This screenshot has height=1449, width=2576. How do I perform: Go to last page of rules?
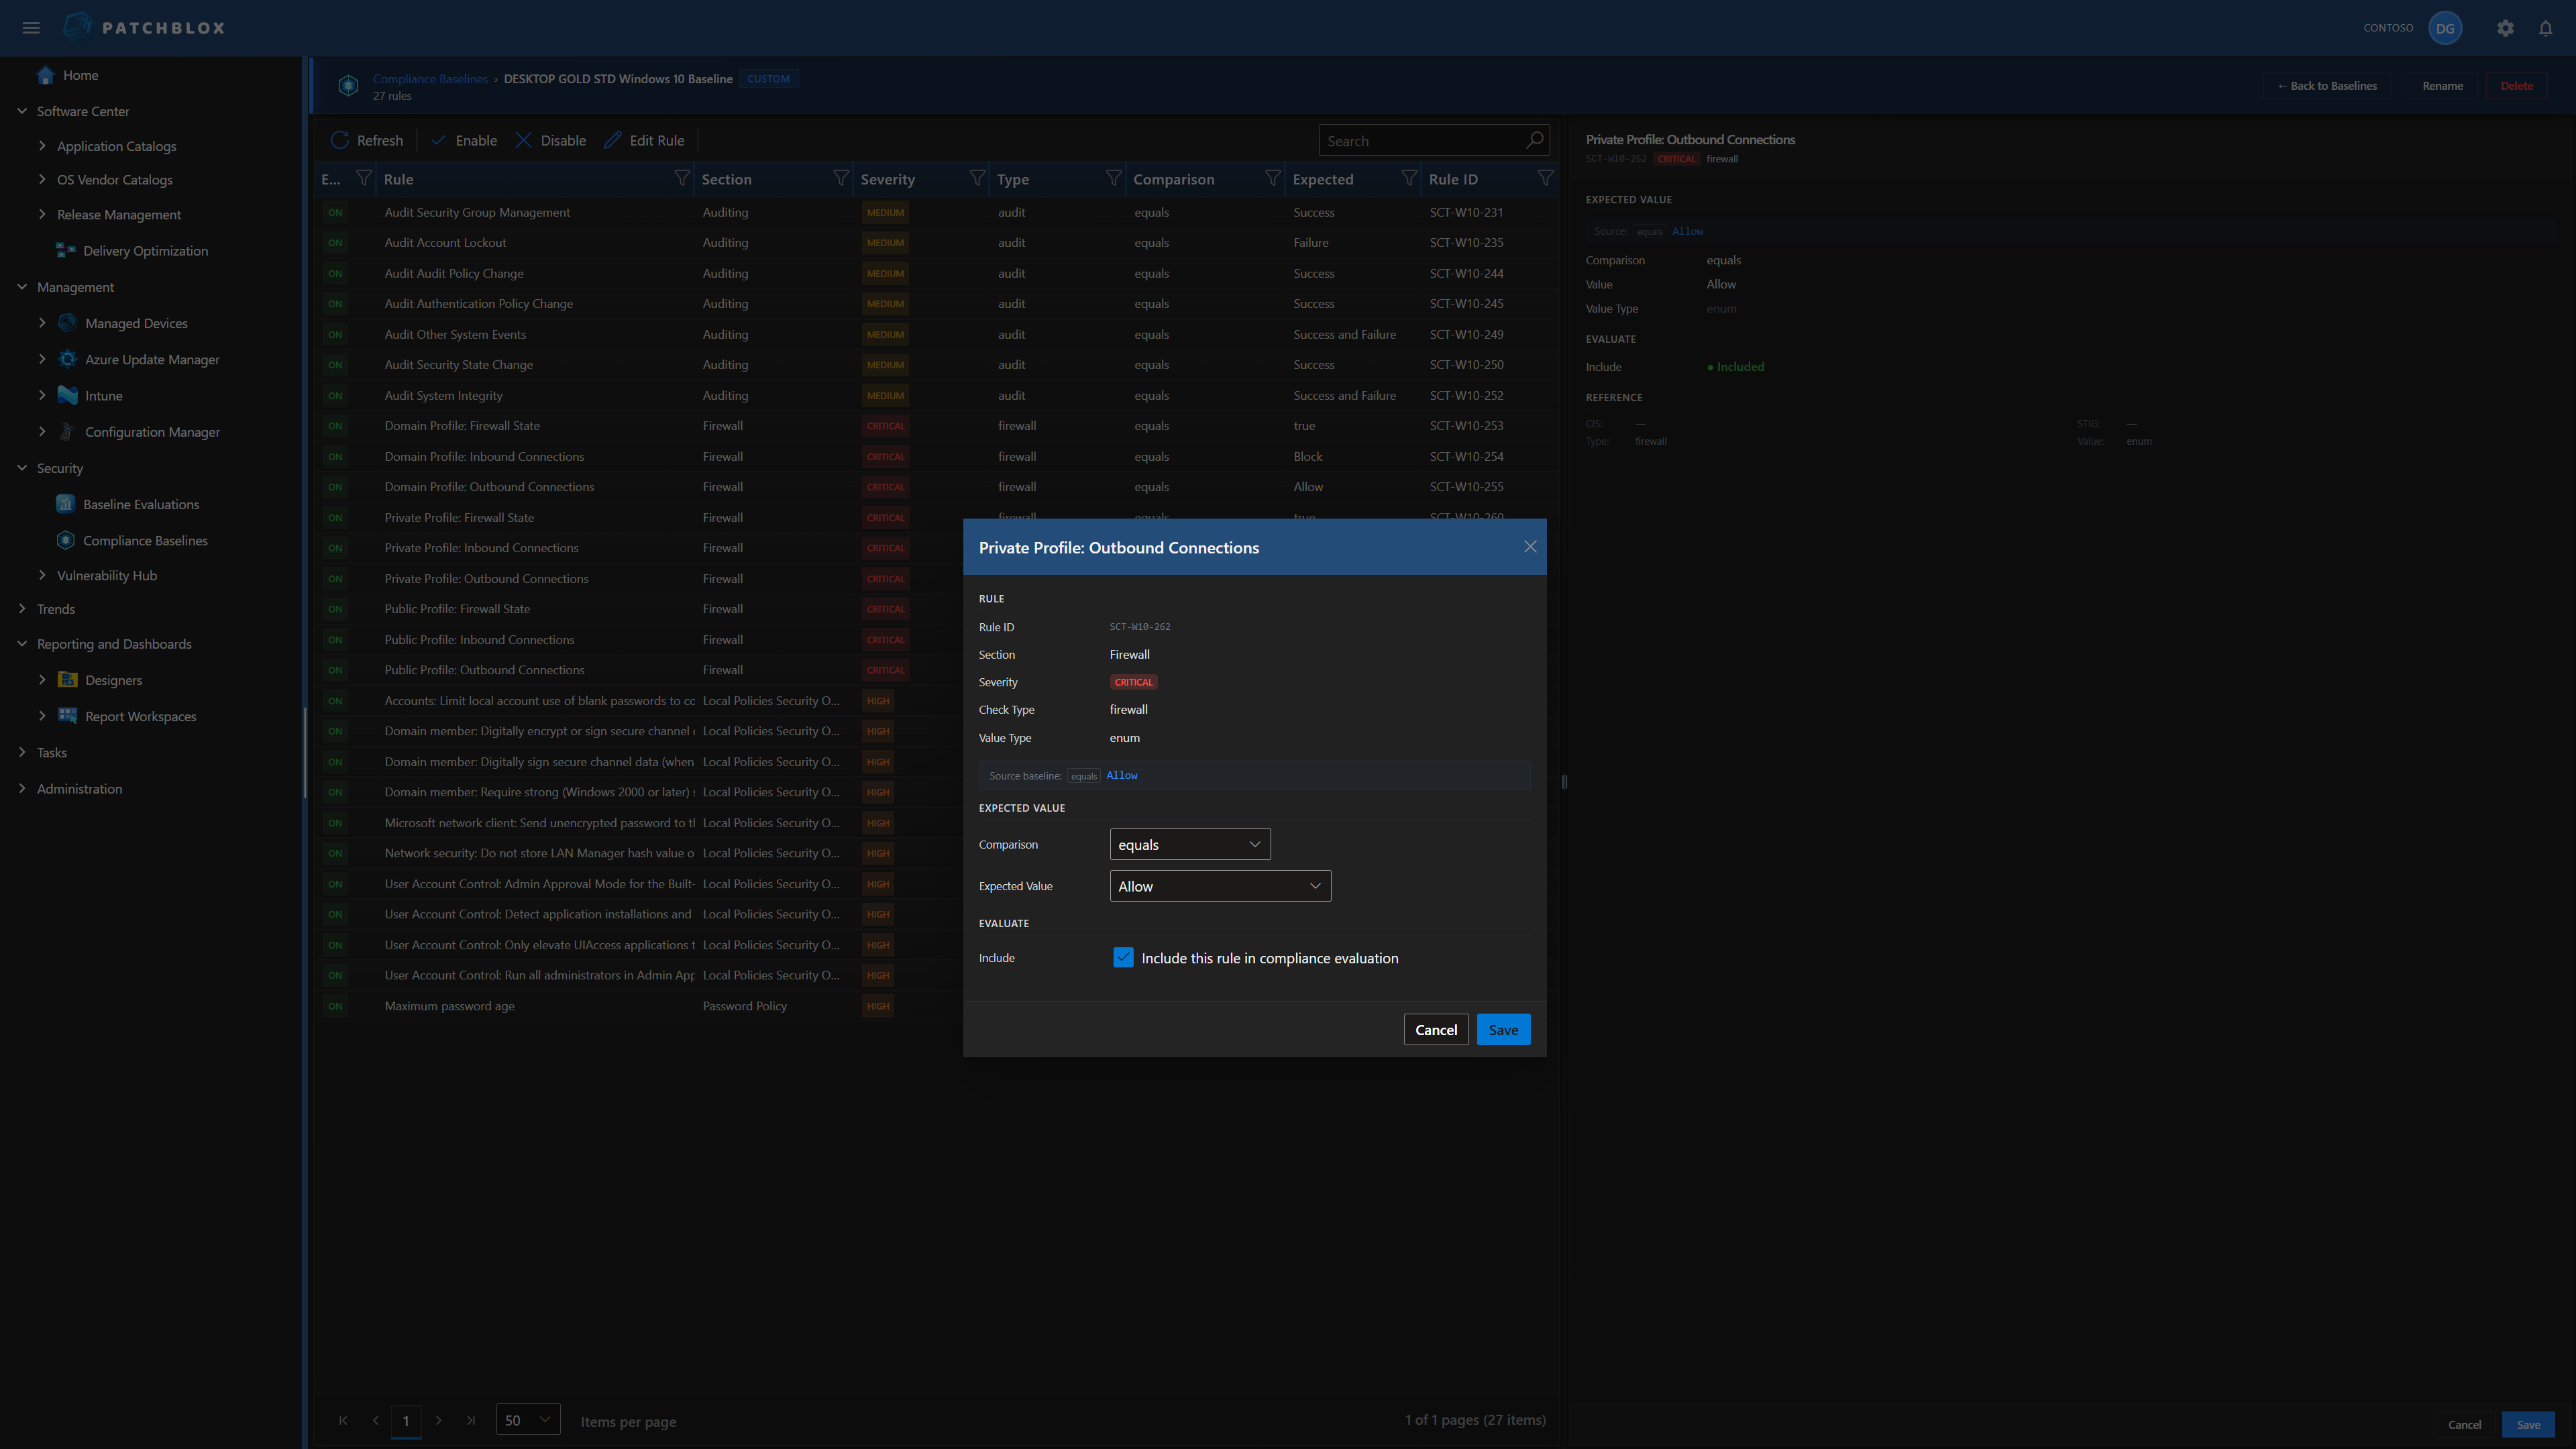[471, 1421]
